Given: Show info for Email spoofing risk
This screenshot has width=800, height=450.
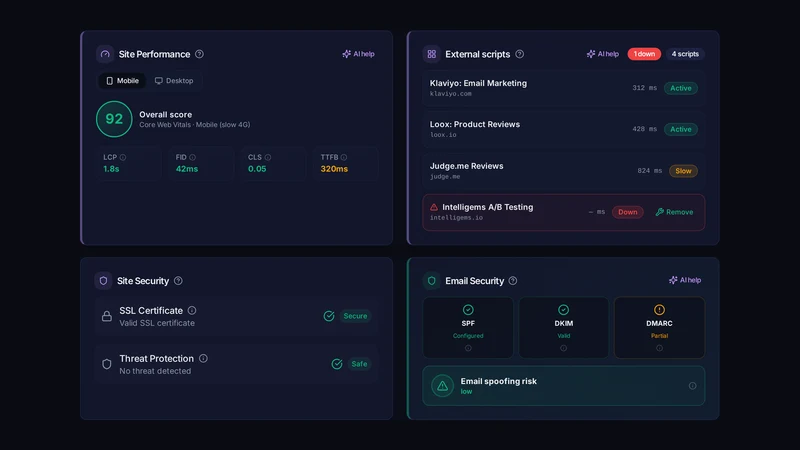Looking at the screenshot, I should [x=692, y=386].
